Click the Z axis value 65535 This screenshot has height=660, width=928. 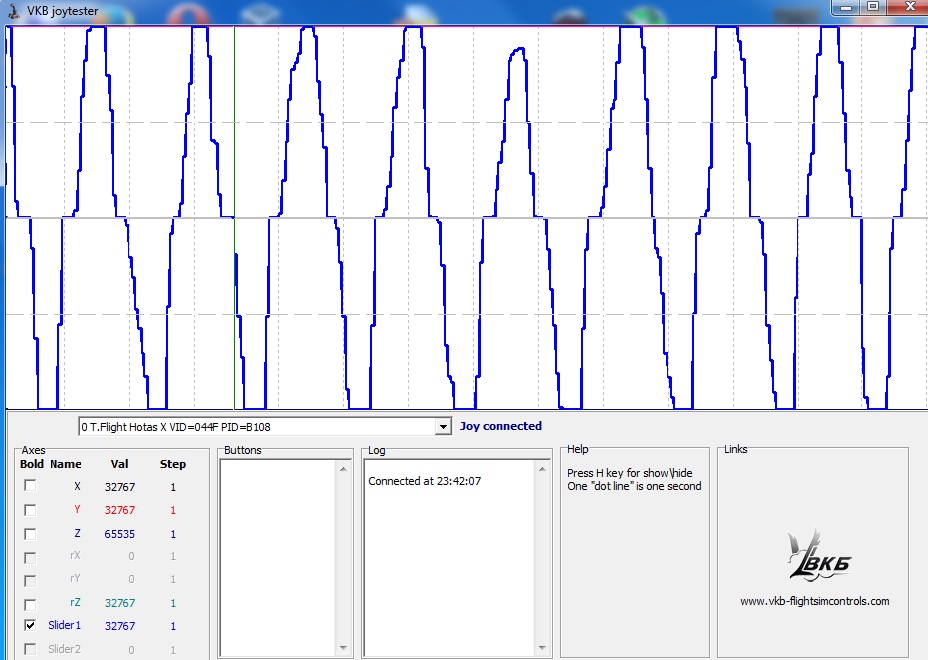pyautogui.click(x=119, y=534)
